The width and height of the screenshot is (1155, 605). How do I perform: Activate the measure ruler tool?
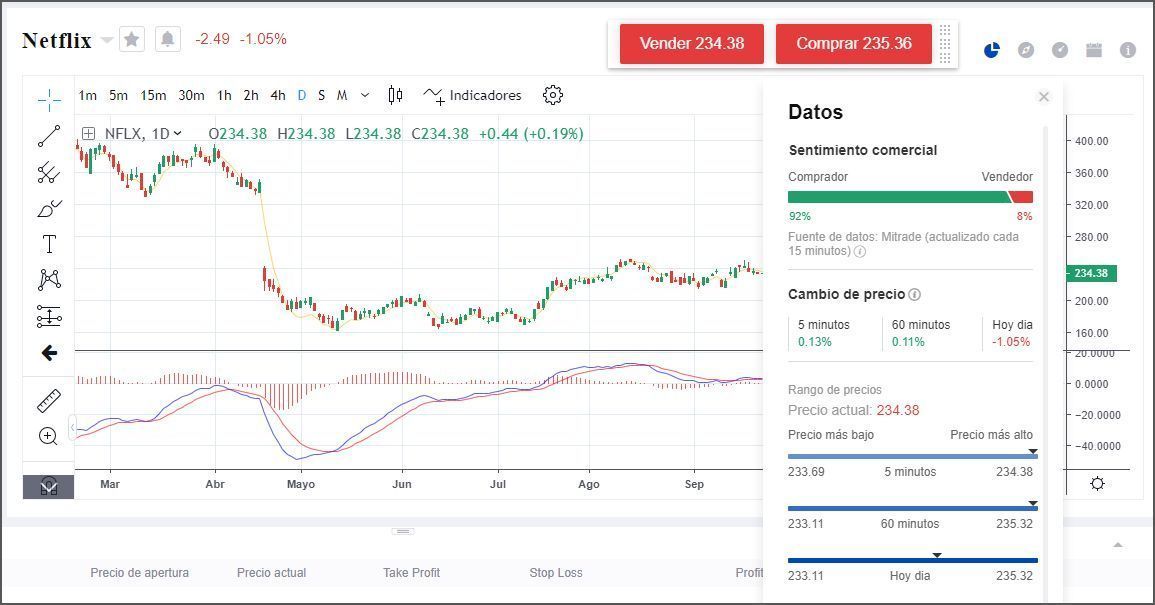47,398
